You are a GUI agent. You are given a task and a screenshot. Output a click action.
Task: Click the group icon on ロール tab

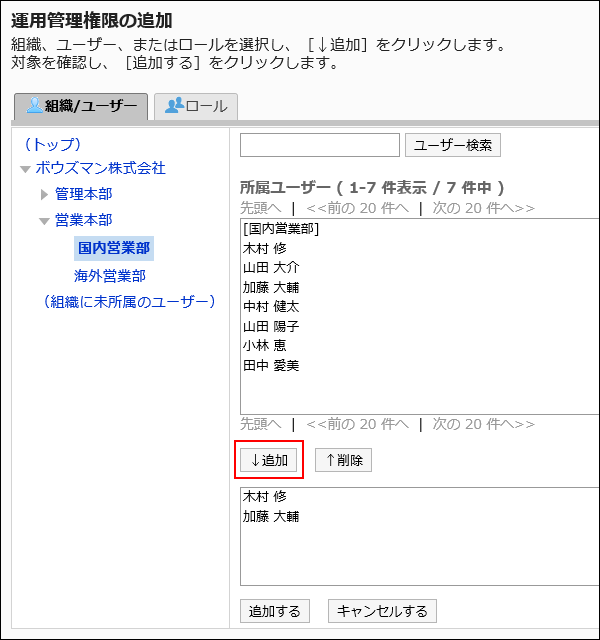(x=174, y=105)
